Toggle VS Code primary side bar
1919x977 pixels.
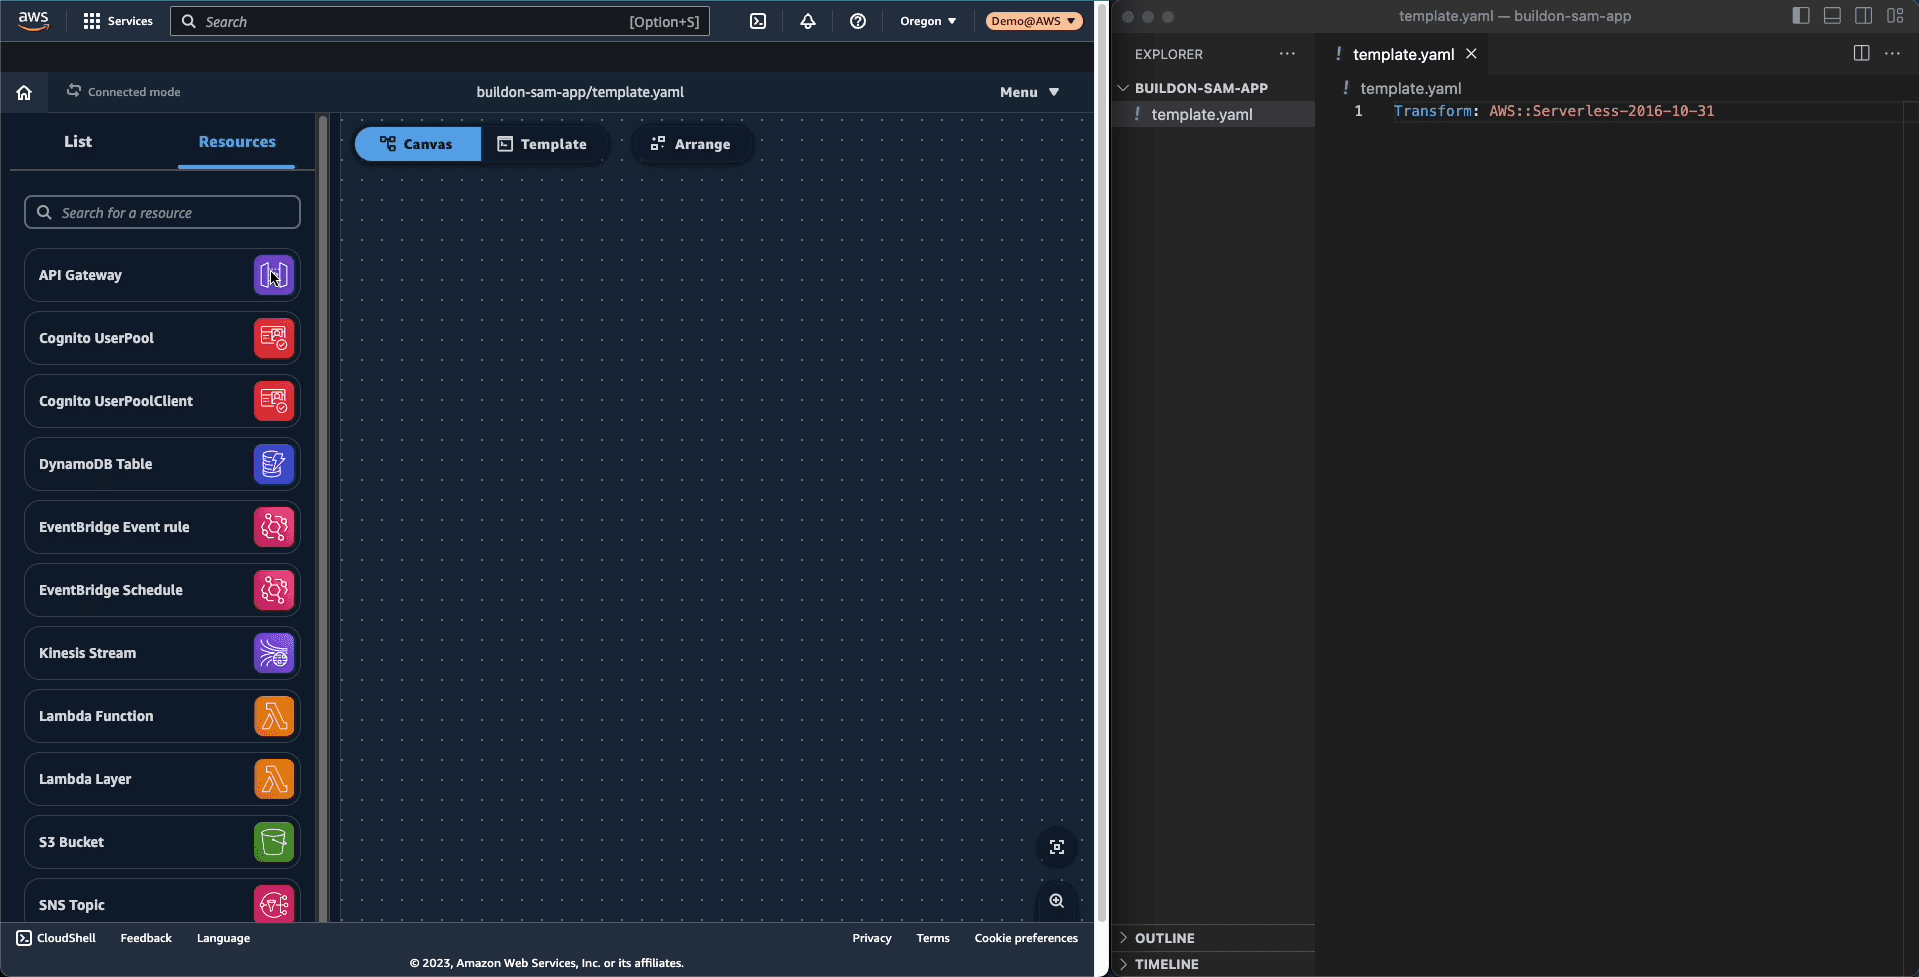point(1801,16)
